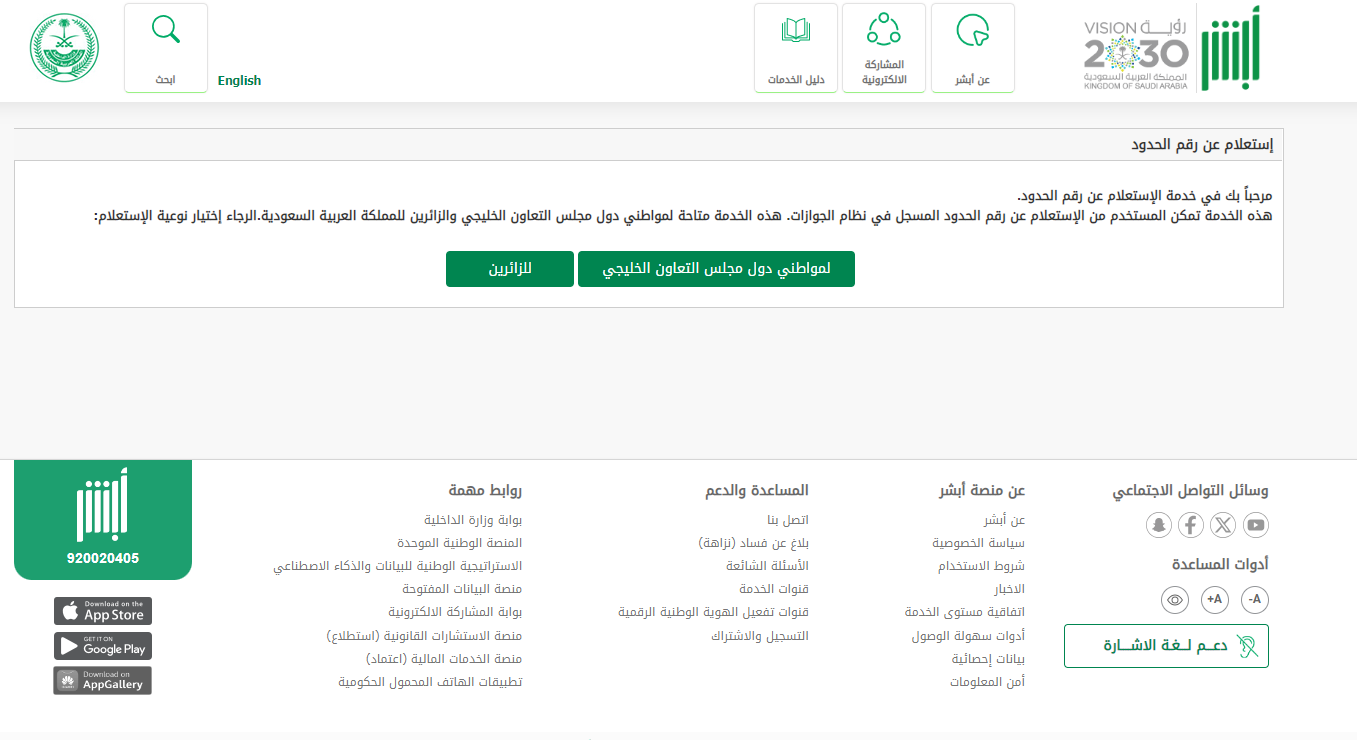This screenshot has height=740, width=1357.
Task: Click the search magnifier (ابحث) icon
Action: coord(166,30)
